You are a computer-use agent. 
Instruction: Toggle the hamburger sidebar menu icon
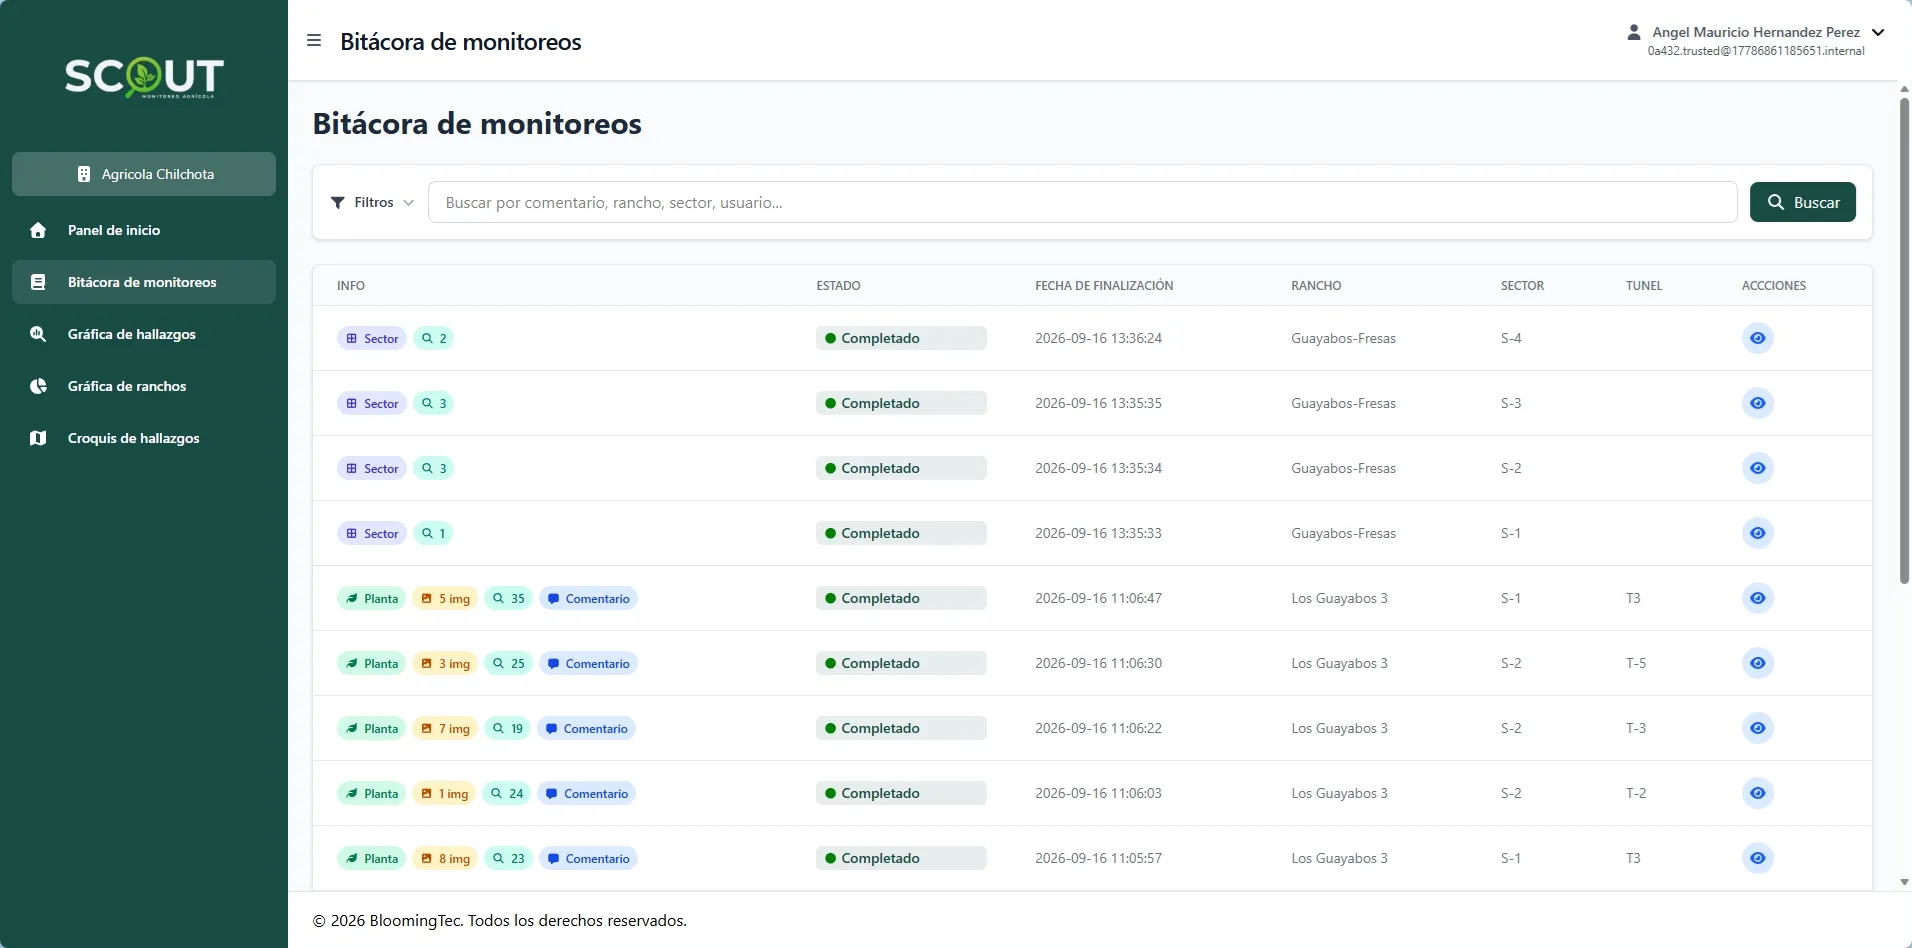pyautogui.click(x=314, y=41)
